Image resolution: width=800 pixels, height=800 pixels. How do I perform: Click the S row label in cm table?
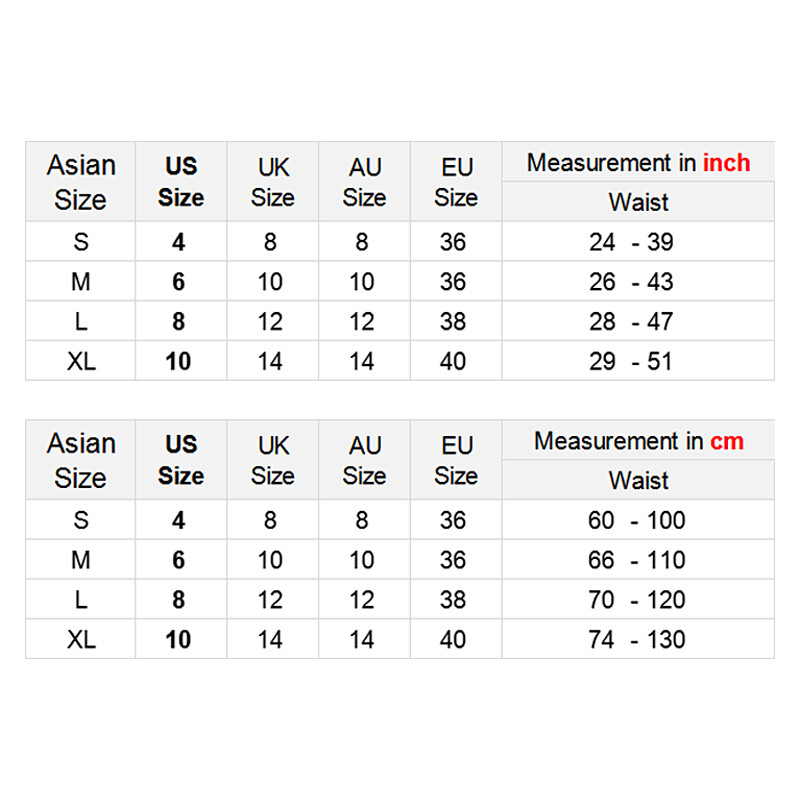tap(81, 520)
